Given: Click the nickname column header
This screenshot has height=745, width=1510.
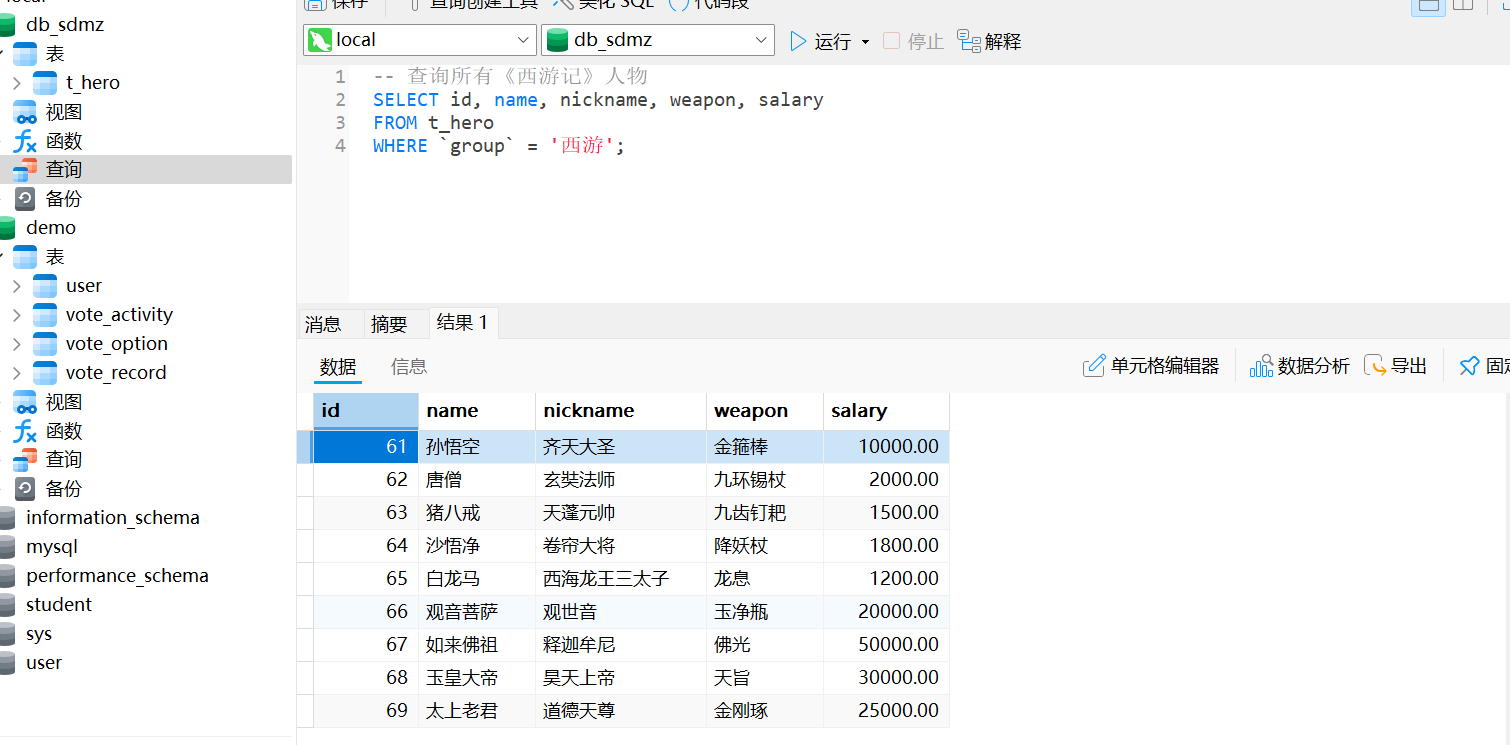Looking at the screenshot, I should point(620,411).
